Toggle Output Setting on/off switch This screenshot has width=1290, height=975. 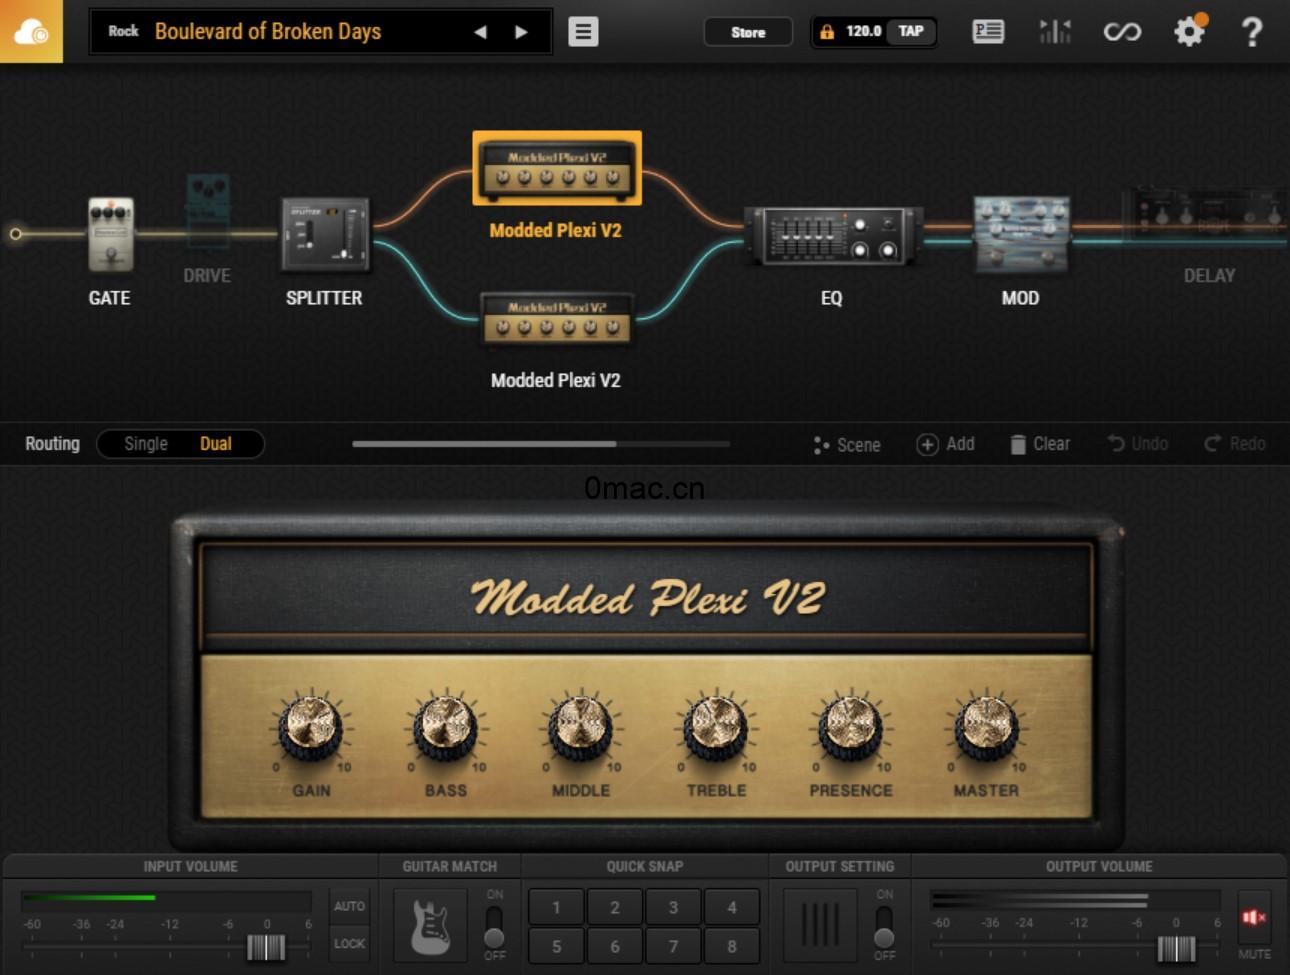click(x=884, y=925)
